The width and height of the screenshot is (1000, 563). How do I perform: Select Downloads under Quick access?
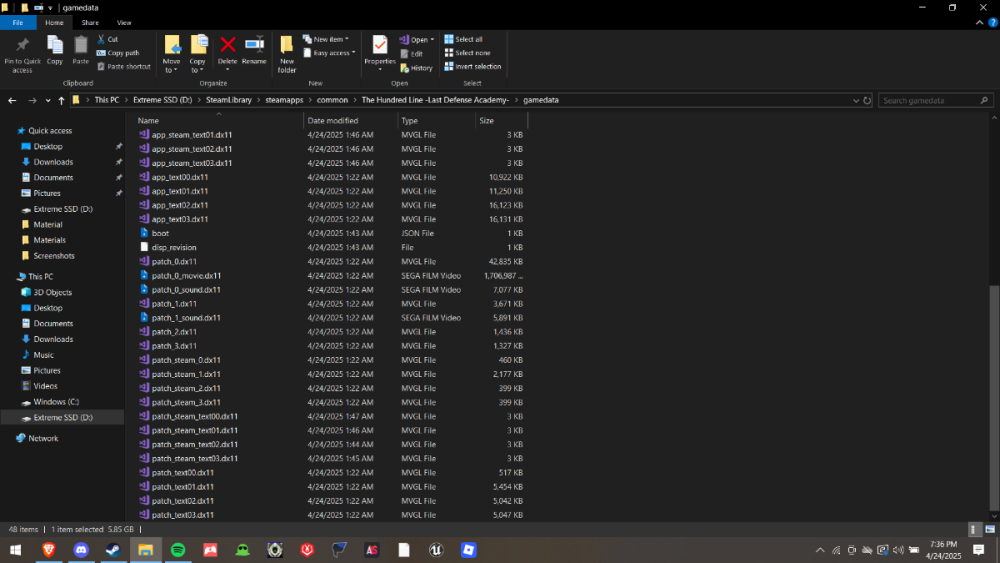(x=53, y=162)
